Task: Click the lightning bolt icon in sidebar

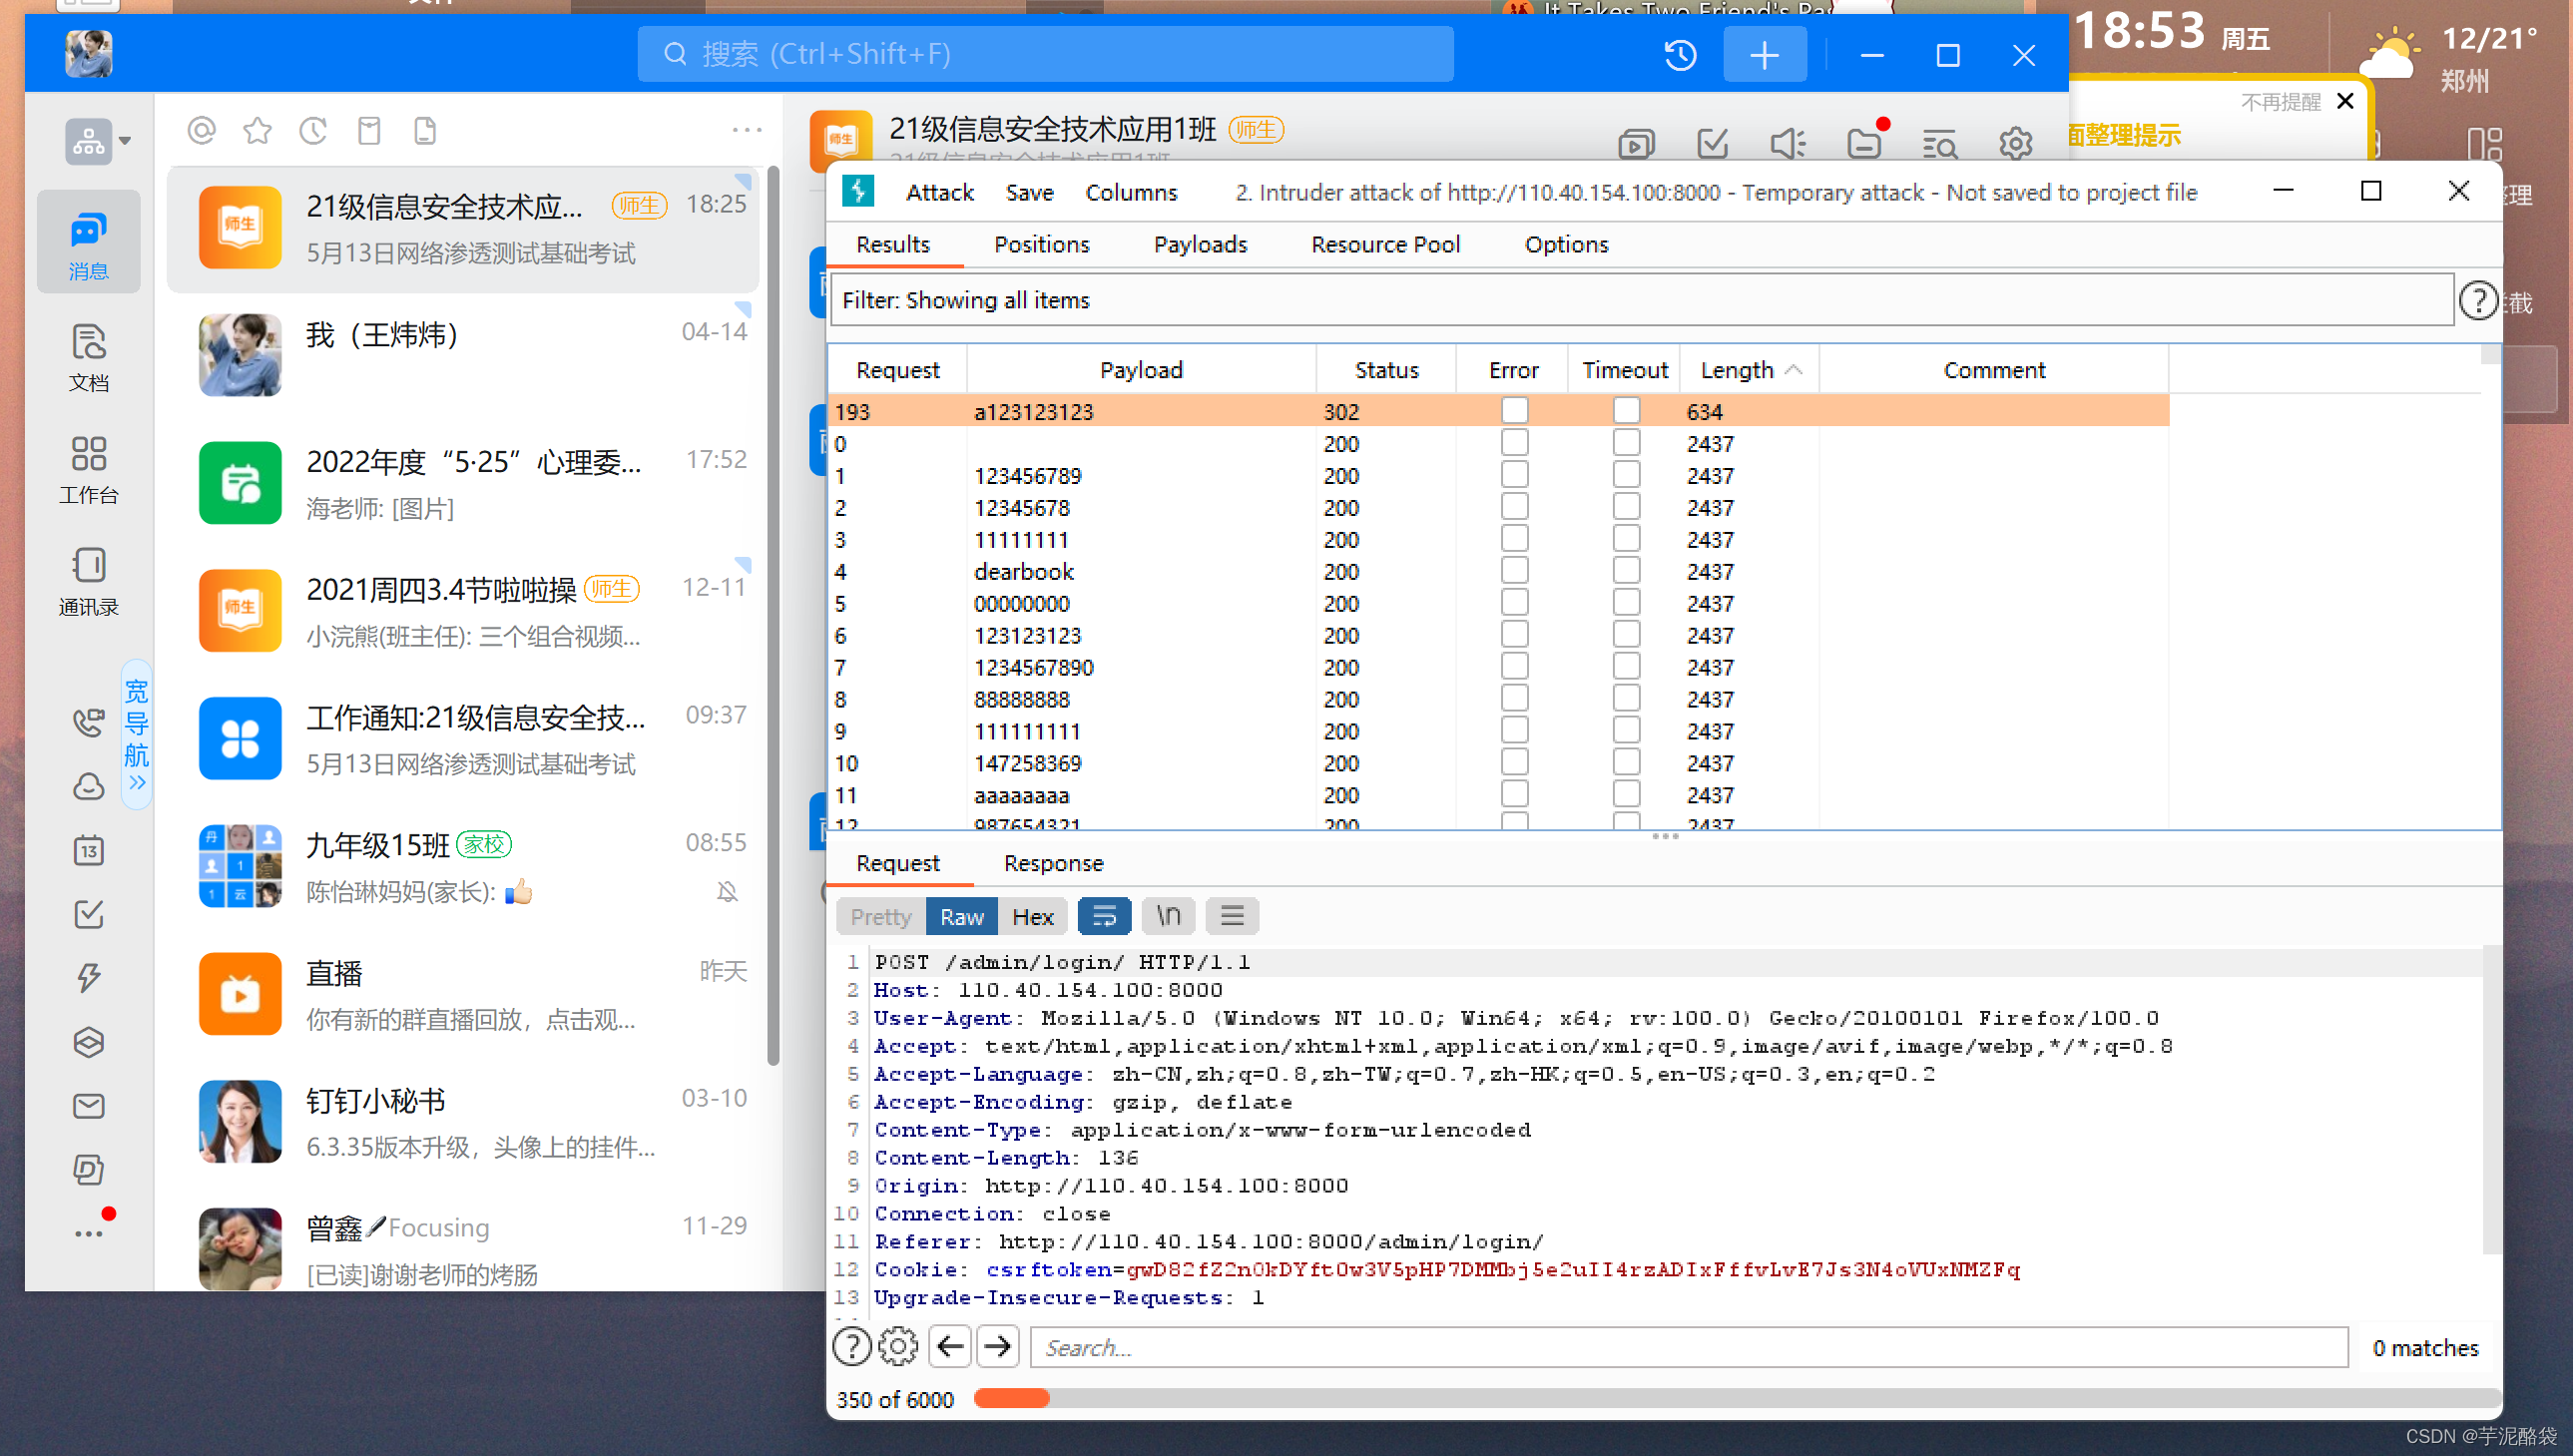Action: tap(88, 978)
